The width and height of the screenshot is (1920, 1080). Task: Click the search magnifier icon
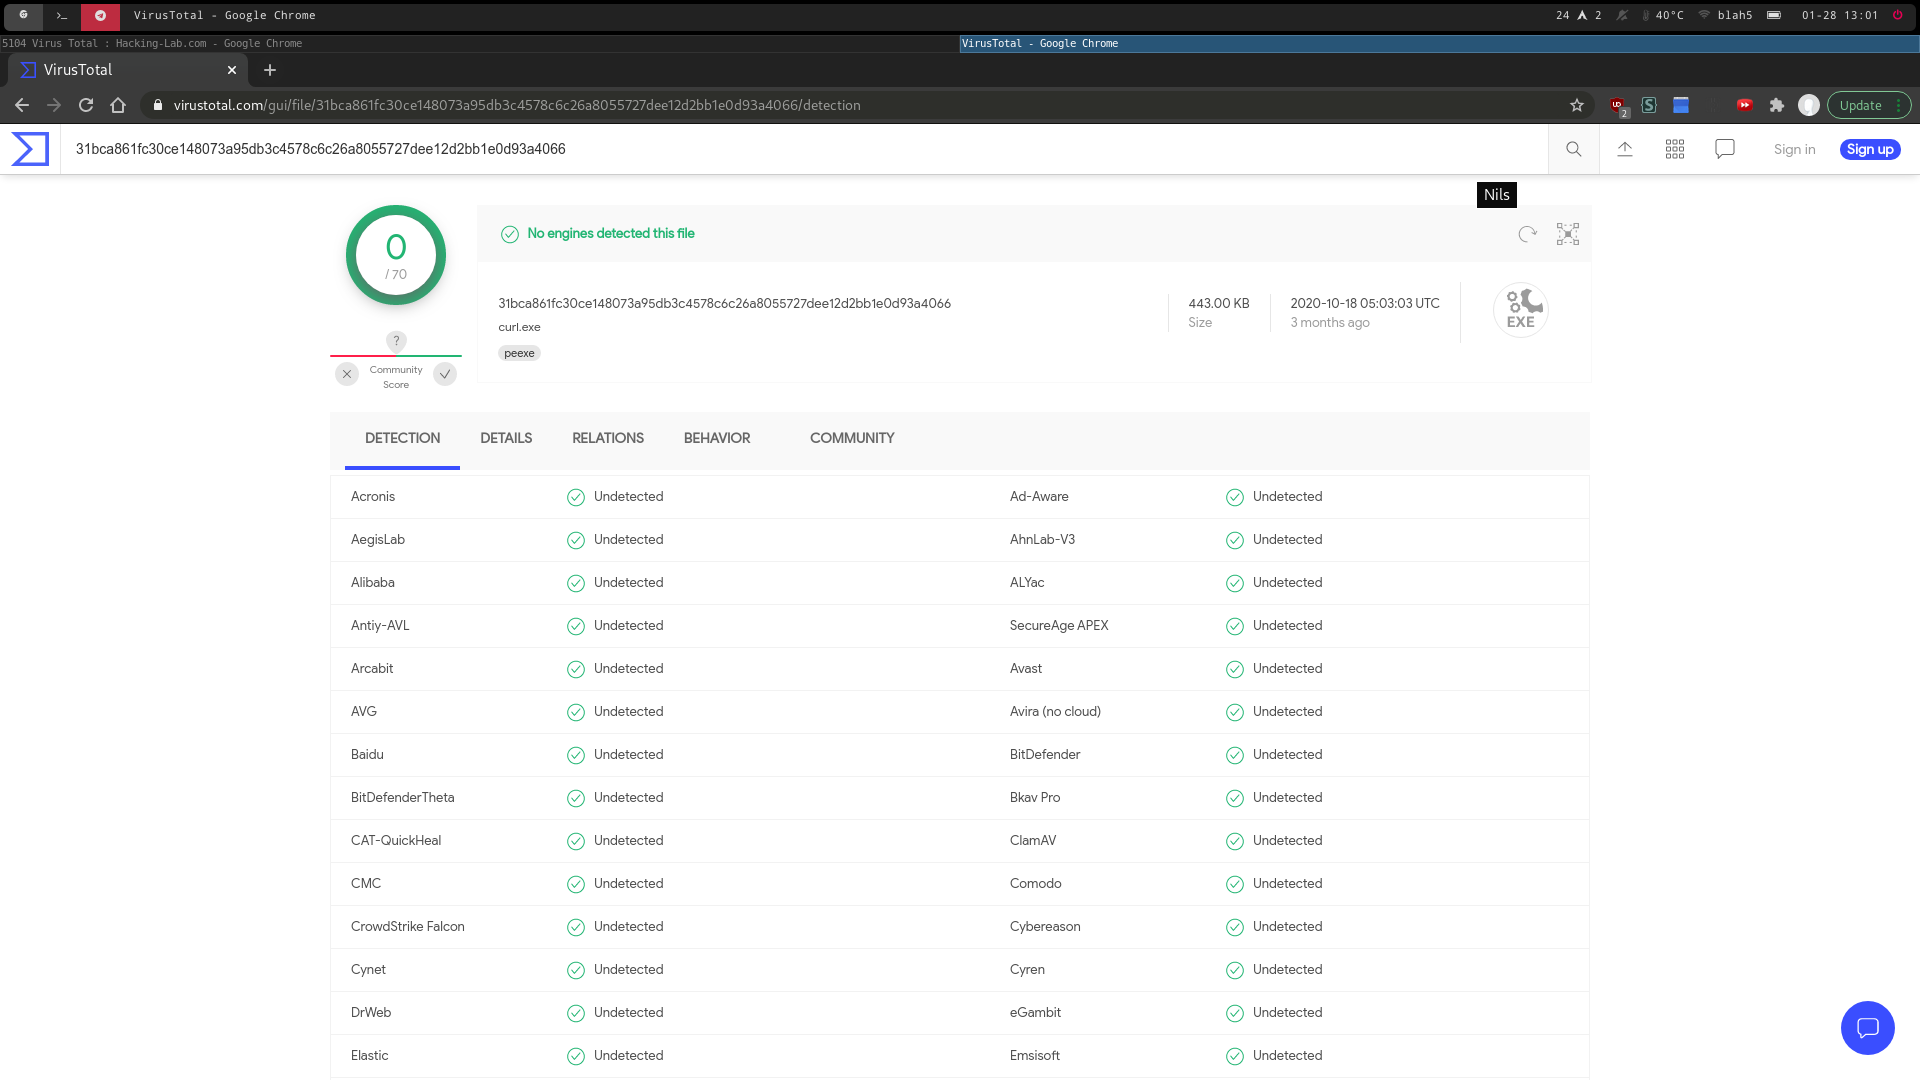click(x=1573, y=149)
